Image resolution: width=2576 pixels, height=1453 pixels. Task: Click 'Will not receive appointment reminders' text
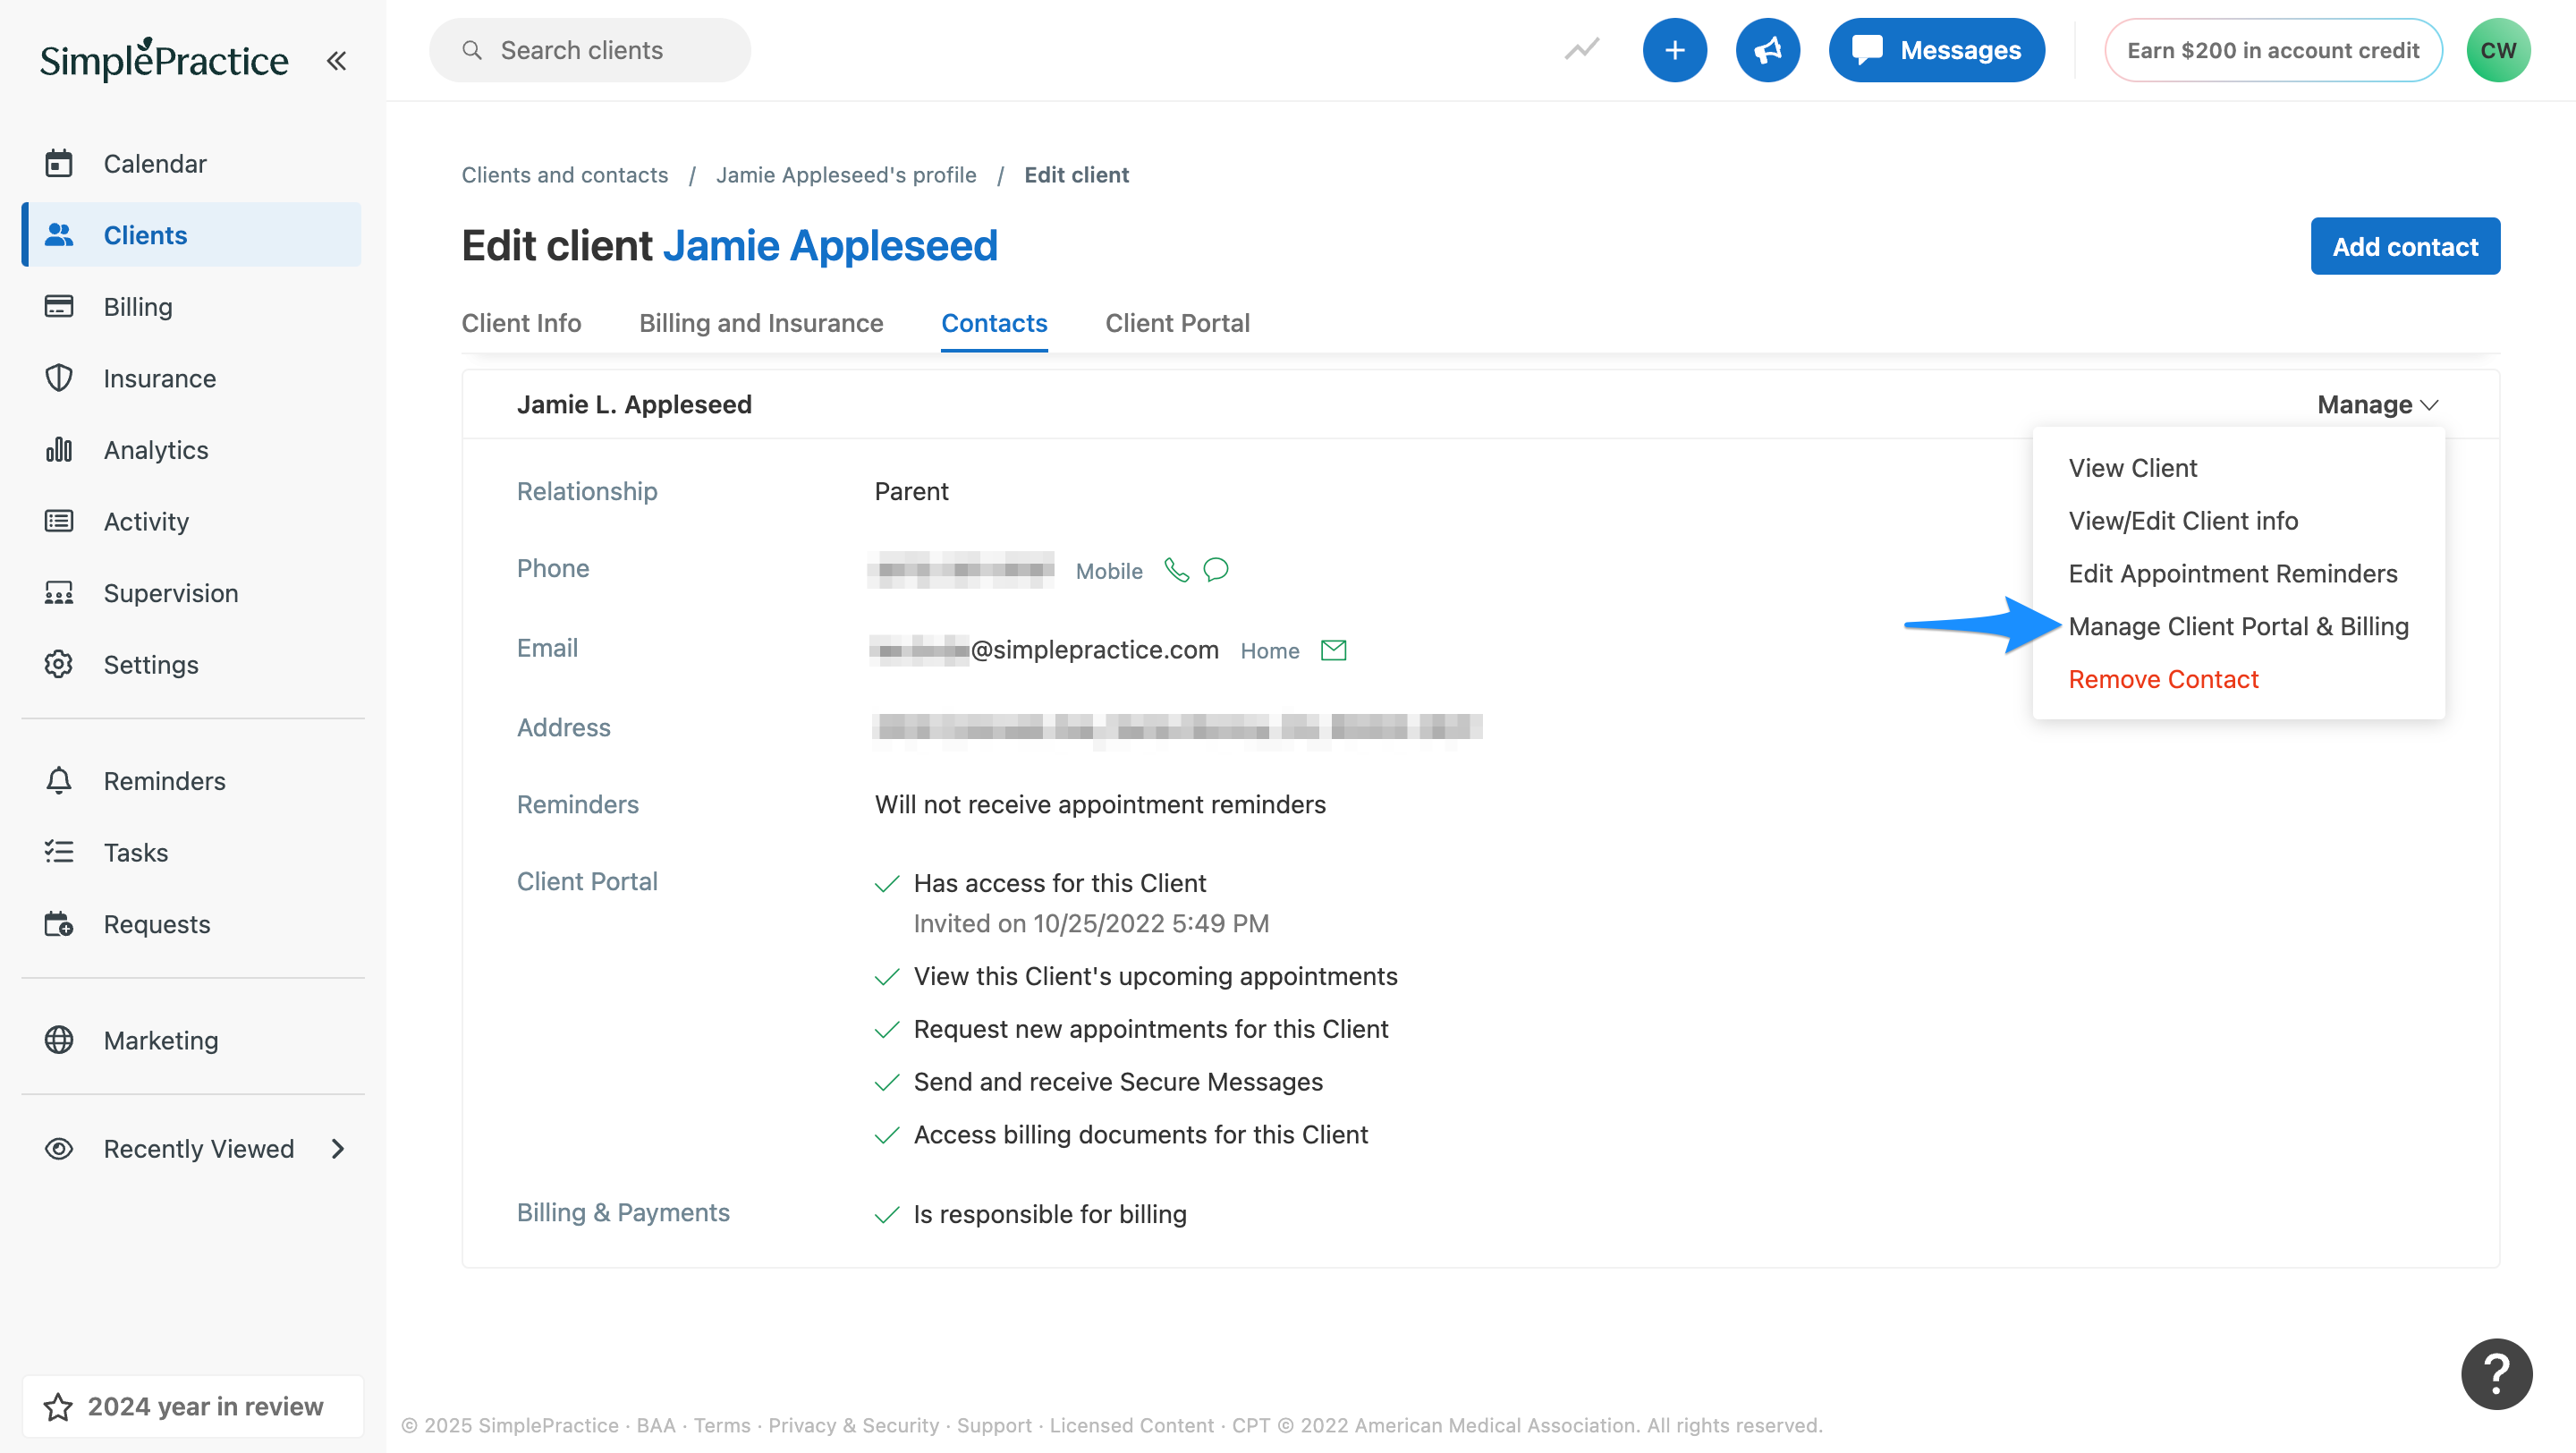[1100, 805]
